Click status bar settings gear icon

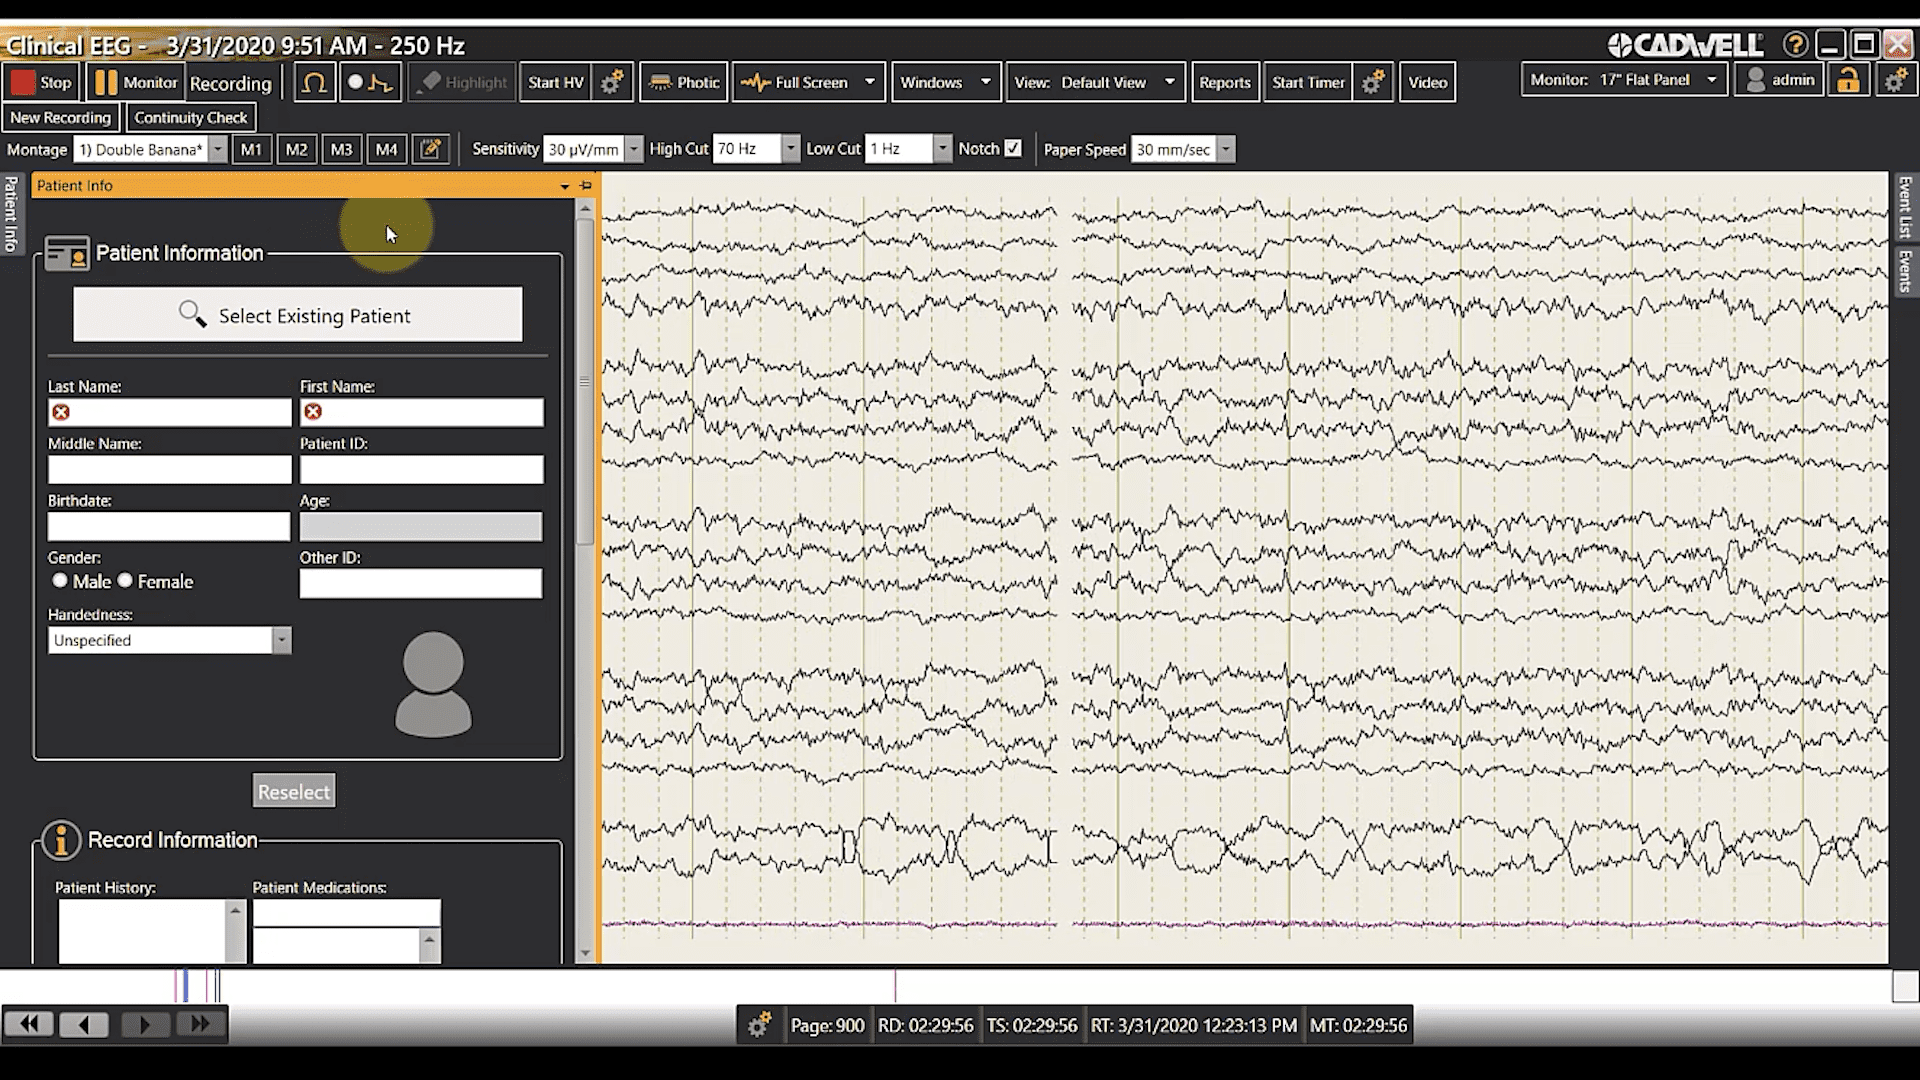759,1025
